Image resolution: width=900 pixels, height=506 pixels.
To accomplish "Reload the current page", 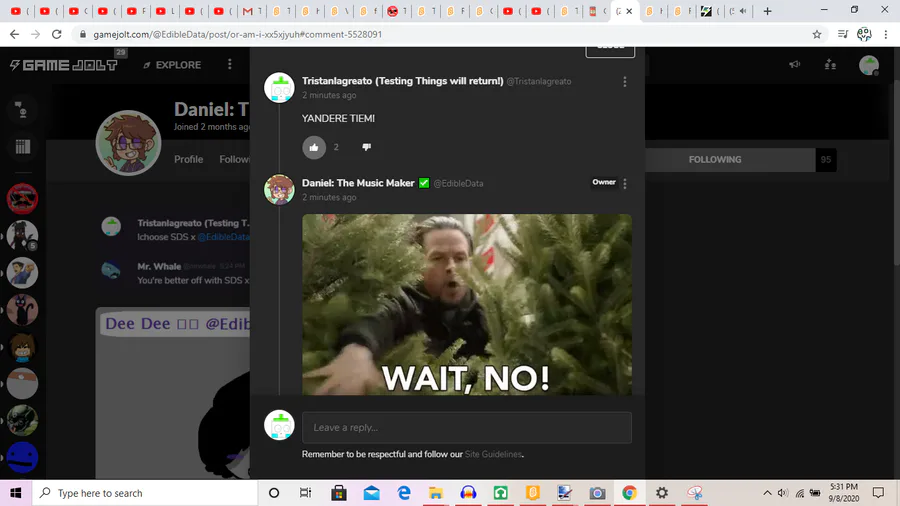I will pyautogui.click(x=56, y=34).
